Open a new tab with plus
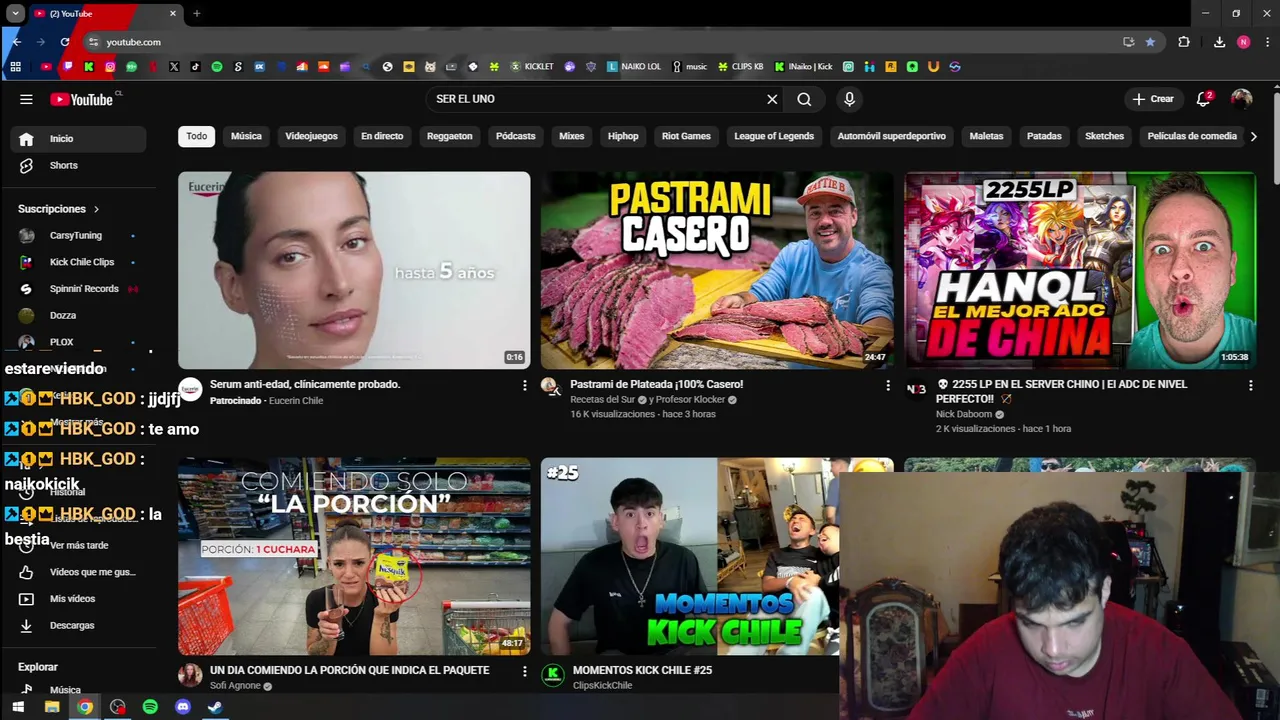Screen dimensions: 1280x720 click(x=196, y=13)
